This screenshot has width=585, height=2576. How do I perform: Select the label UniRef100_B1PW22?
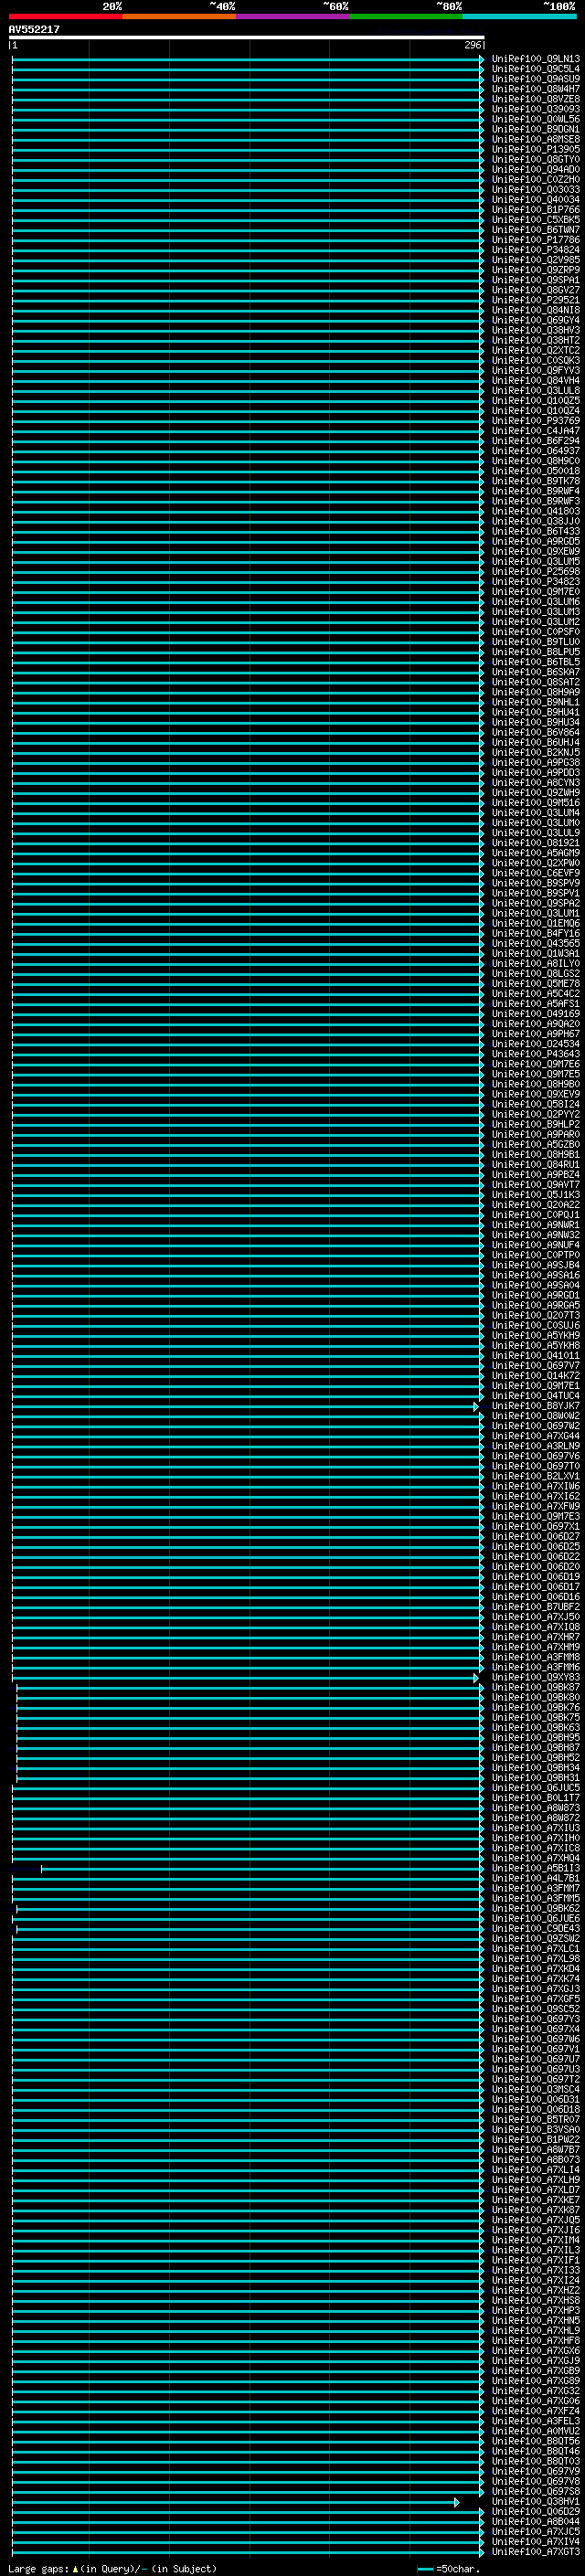click(x=536, y=2139)
